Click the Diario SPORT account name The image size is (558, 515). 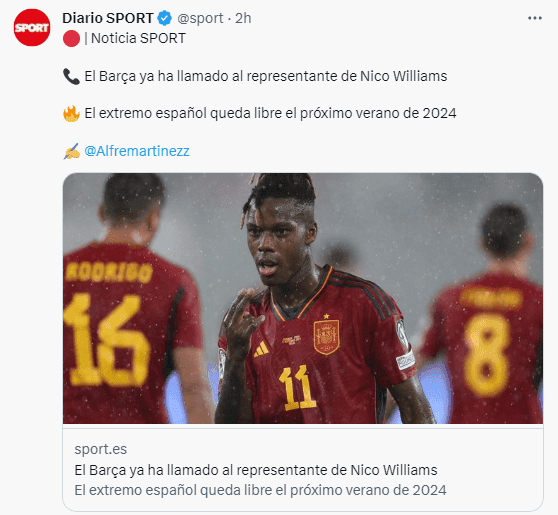click(x=107, y=18)
